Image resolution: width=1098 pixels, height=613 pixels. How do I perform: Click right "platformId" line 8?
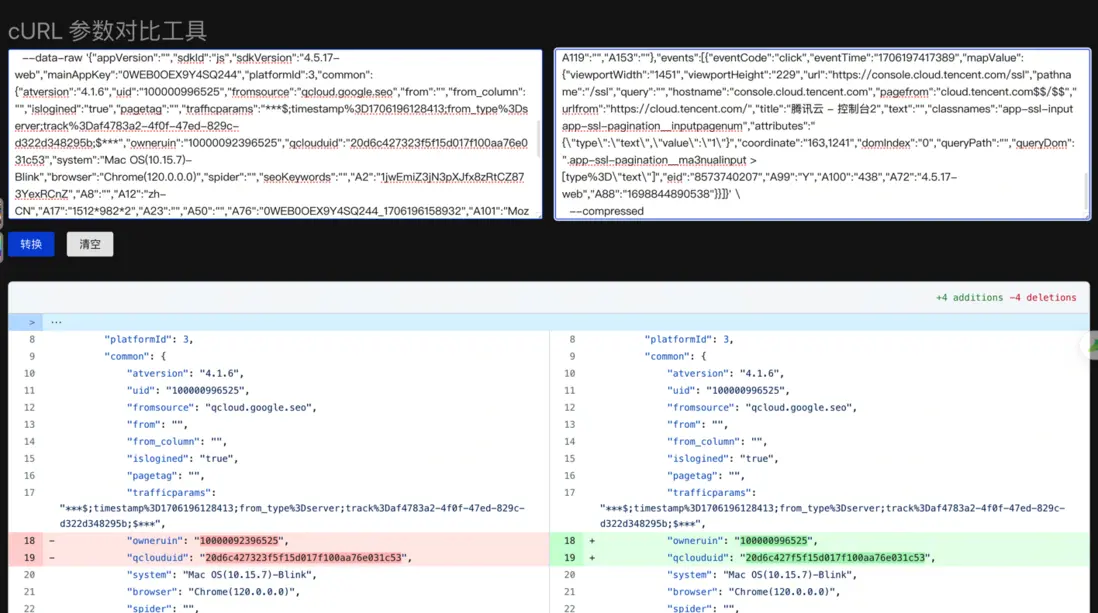click(x=689, y=339)
